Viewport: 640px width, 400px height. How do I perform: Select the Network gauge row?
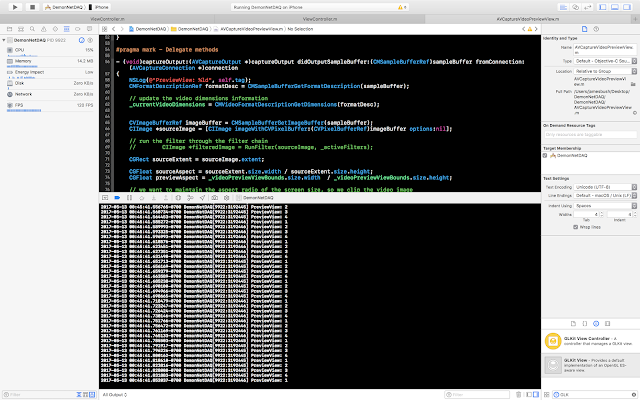(x=49, y=94)
